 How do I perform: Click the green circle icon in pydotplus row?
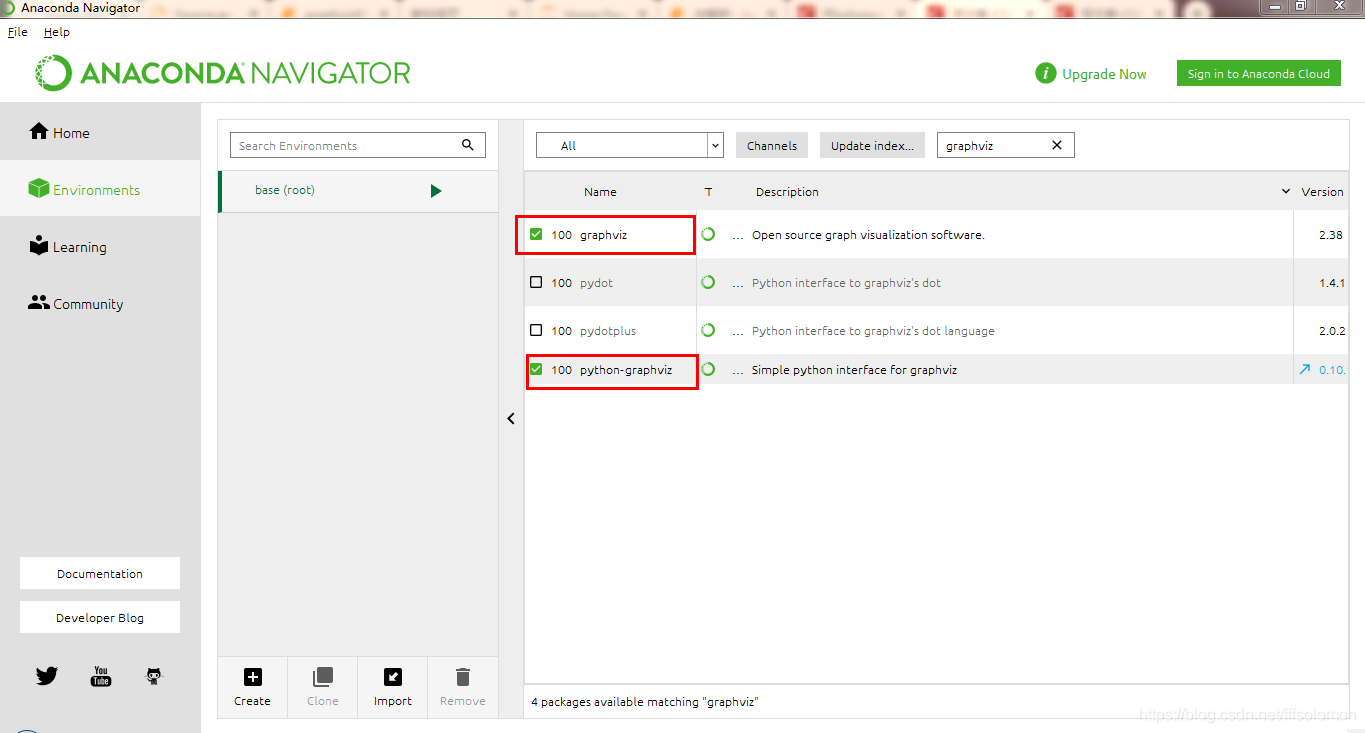[708, 330]
